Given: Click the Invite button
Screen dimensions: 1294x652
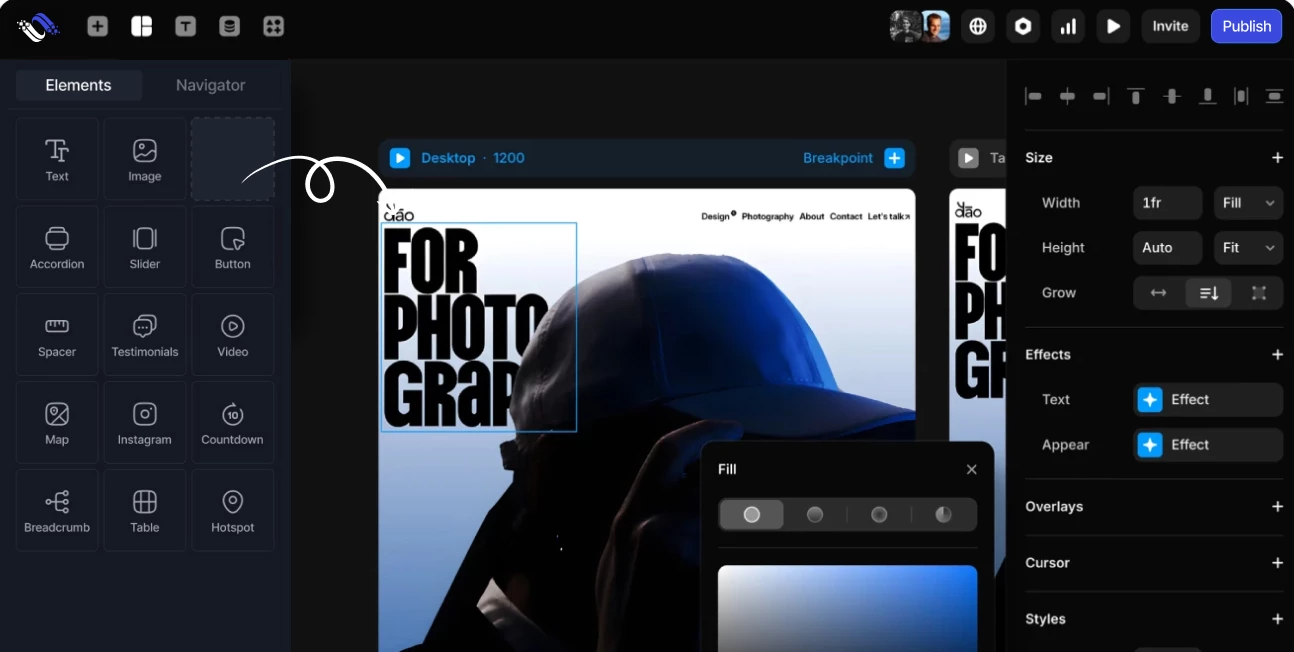Looking at the screenshot, I should pos(1170,27).
